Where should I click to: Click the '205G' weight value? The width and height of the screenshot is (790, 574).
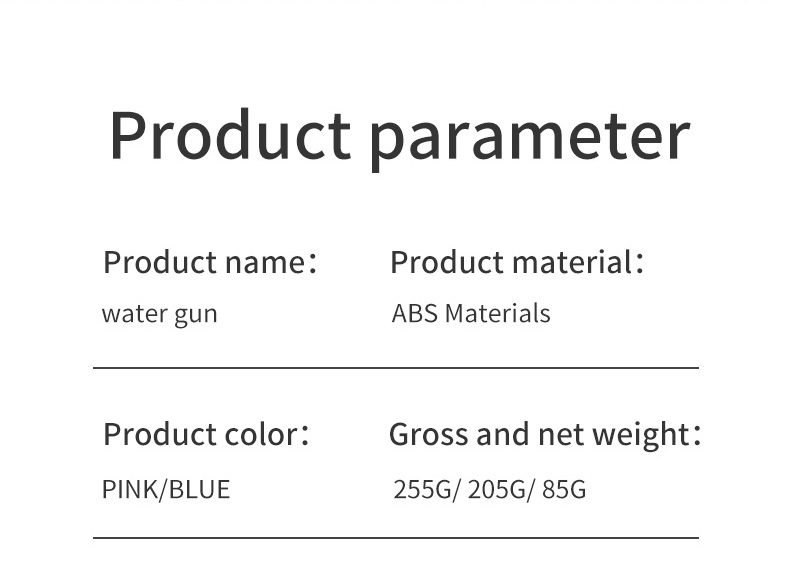pyautogui.click(x=497, y=489)
